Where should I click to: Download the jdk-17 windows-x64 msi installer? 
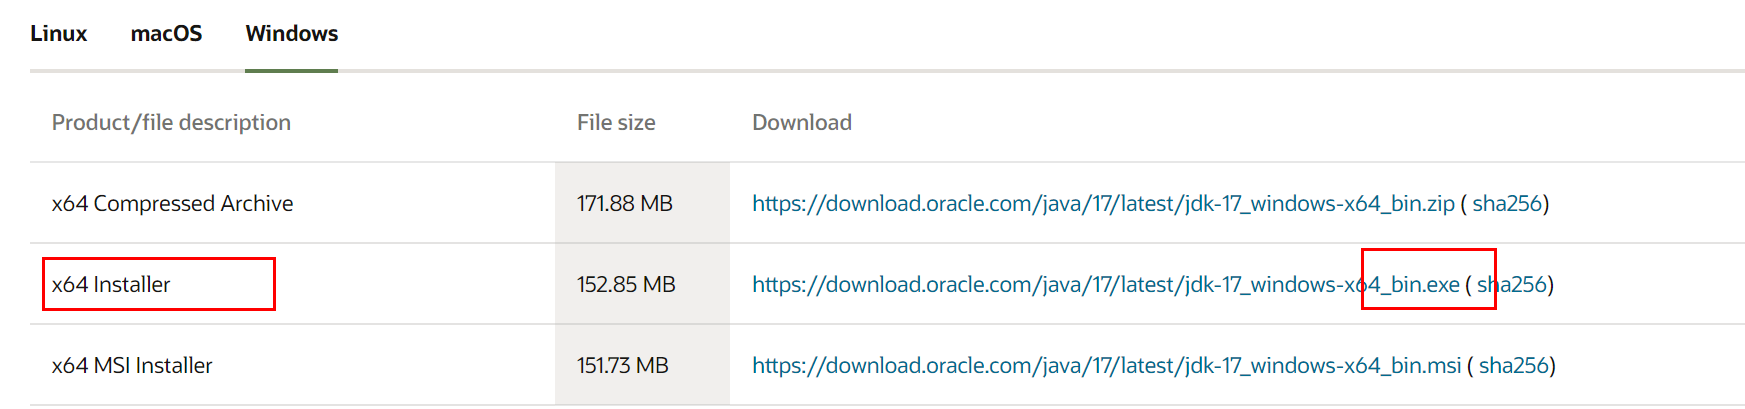(1106, 366)
